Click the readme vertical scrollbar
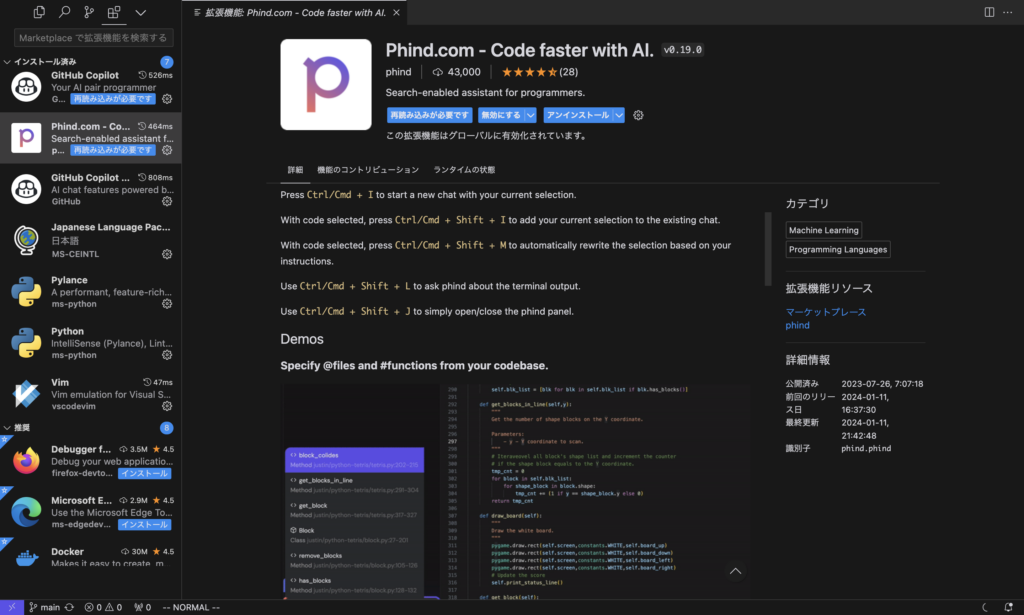This screenshot has width=1024, height=615. (768, 249)
